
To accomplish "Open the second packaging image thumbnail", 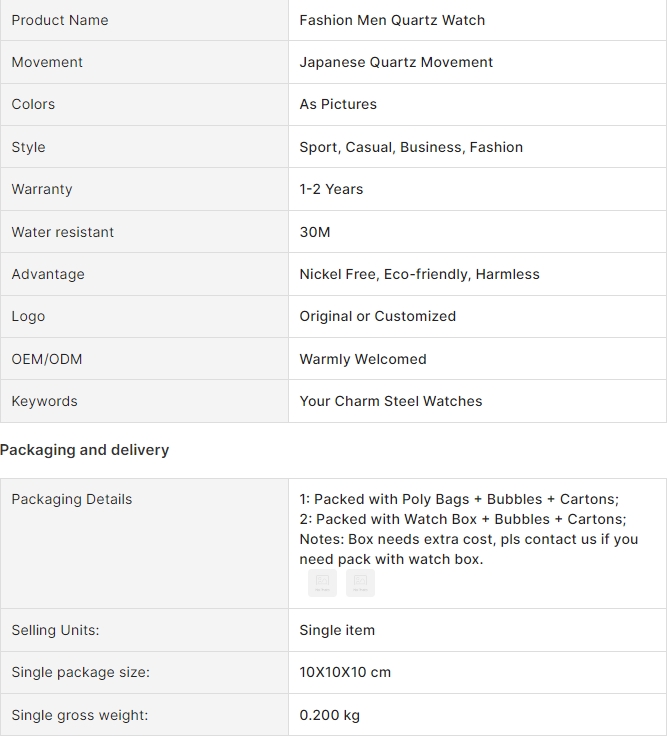I will 360,583.
